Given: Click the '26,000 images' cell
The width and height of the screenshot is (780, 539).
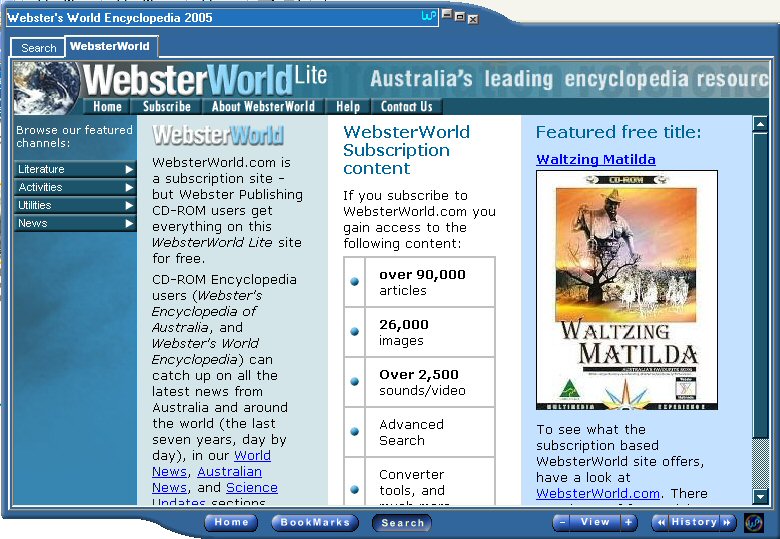Looking at the screenshot, I should (x=430, y=332).
